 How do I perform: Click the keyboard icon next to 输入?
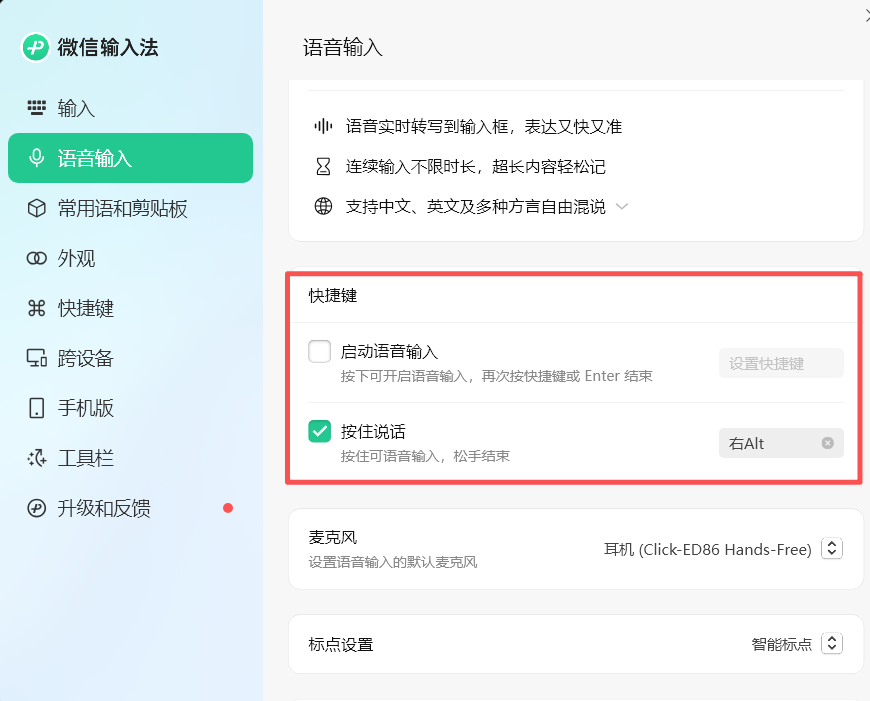pos(37,108)
